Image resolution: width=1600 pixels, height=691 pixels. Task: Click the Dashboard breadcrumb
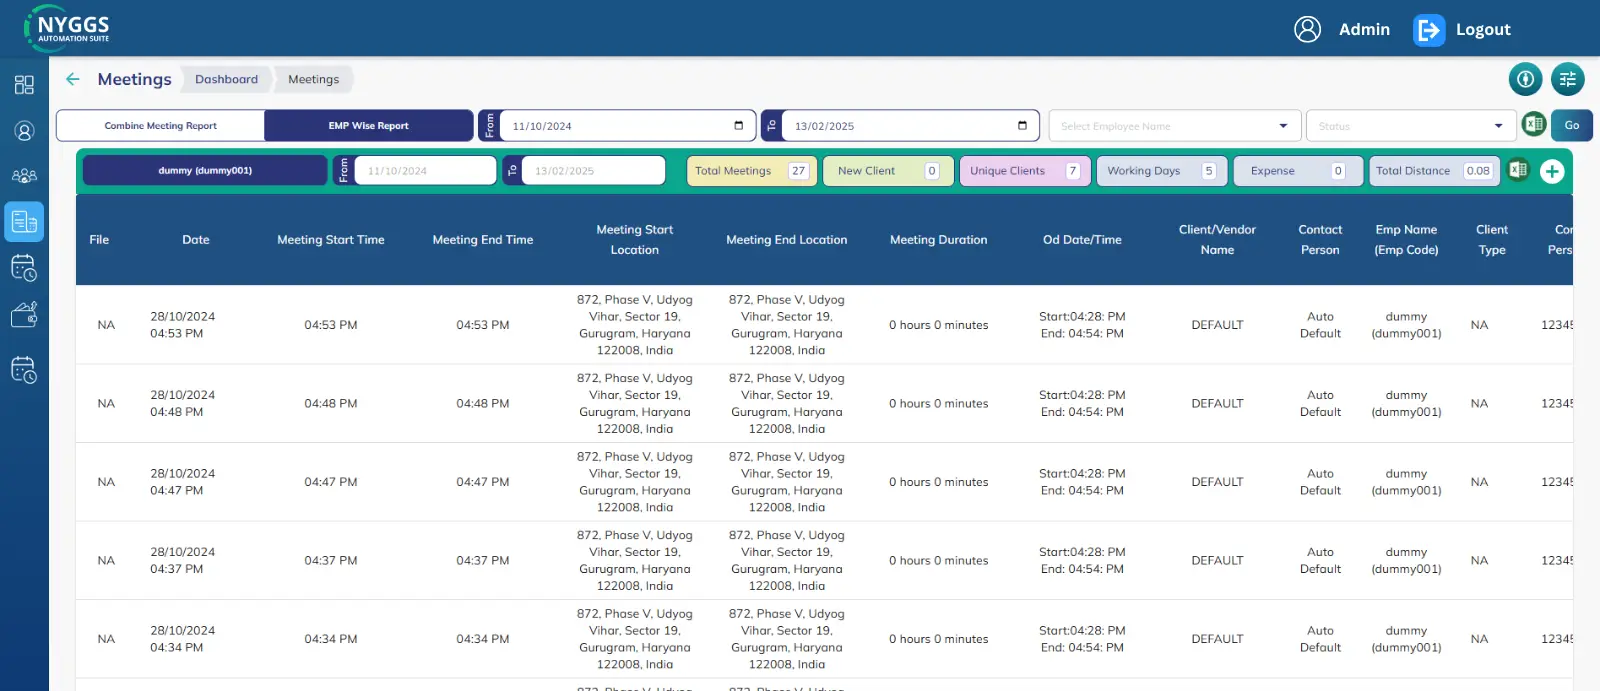[226, 79]
